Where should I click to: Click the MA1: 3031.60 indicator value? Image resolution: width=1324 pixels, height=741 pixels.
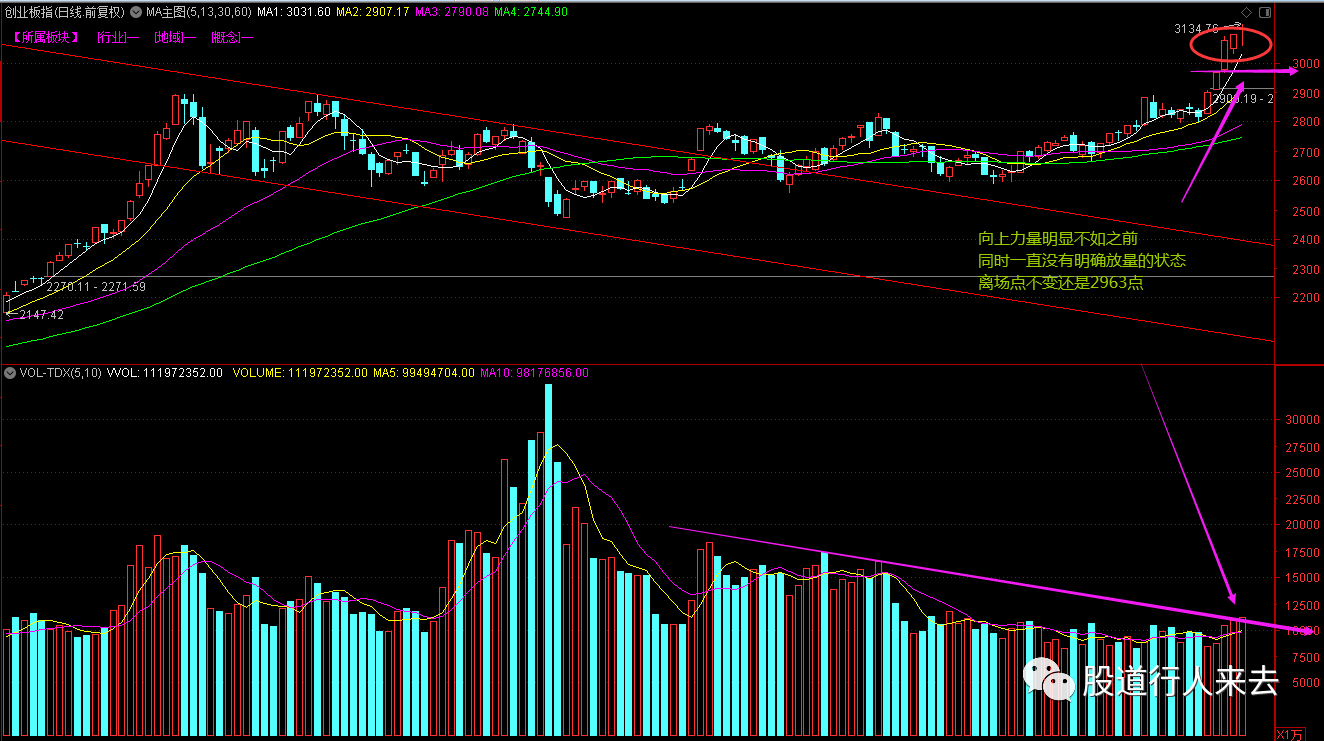293,12
